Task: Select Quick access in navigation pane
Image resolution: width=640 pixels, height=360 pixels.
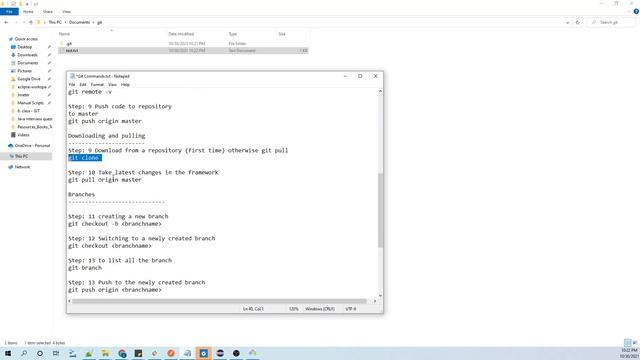Action: point(26,39)
